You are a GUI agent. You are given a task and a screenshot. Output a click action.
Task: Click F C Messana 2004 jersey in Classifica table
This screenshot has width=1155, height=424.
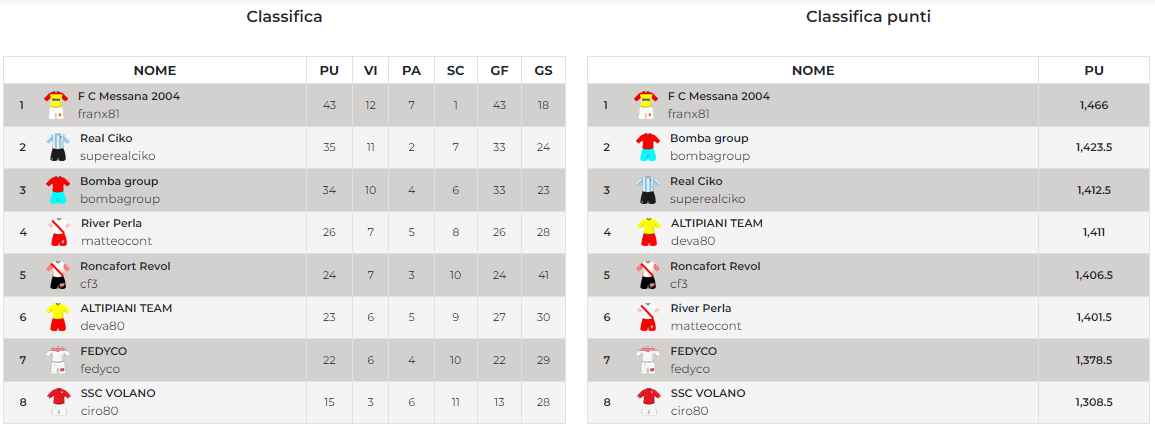[x=55, y=104]
